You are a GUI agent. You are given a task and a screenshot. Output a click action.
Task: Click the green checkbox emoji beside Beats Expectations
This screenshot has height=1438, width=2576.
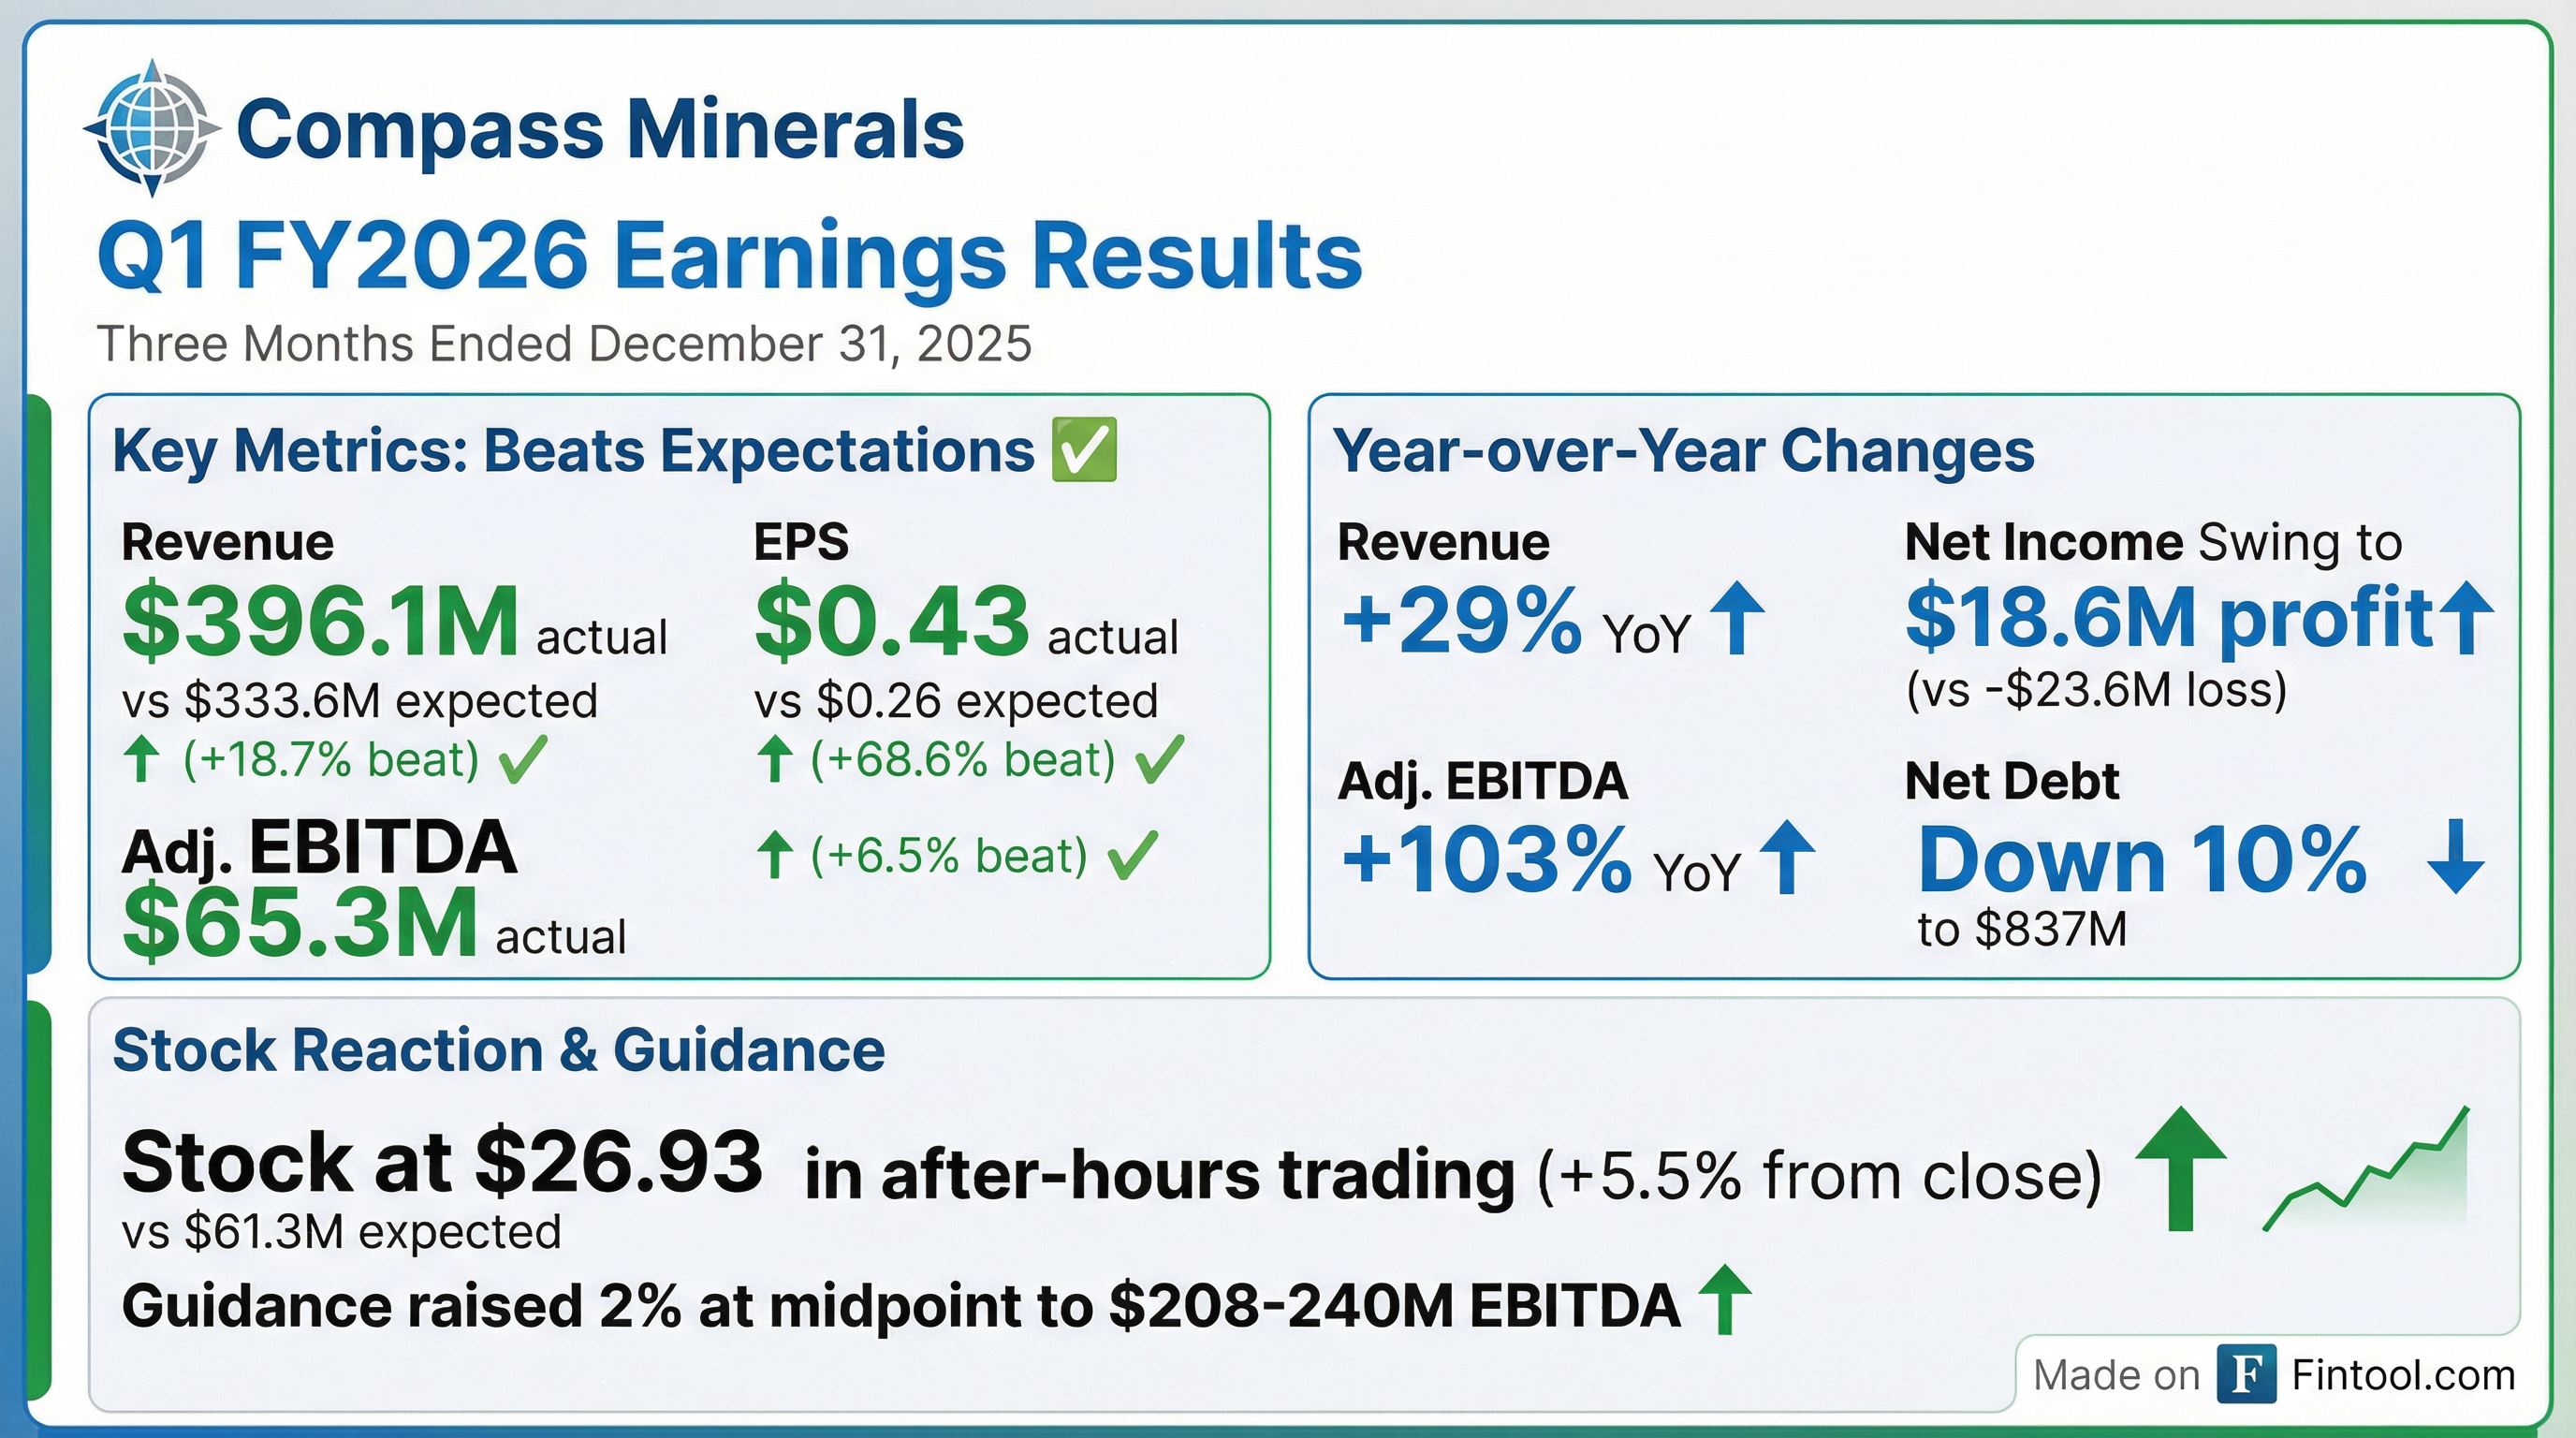[x=1084, y=450]
